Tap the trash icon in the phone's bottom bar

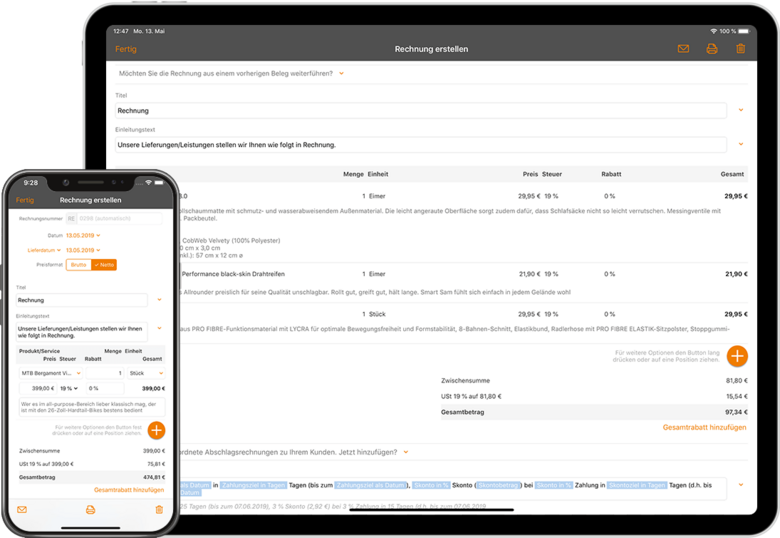tap(158, 509)
